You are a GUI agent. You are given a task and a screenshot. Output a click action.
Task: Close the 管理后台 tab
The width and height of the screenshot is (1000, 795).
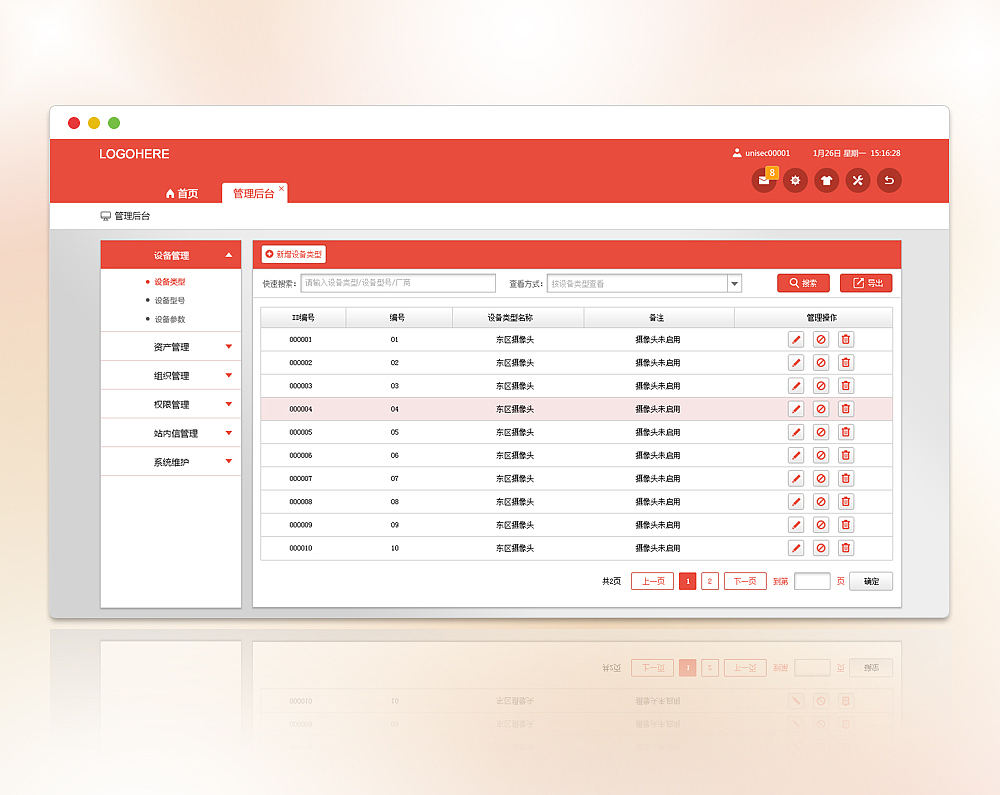pos(281,188)
